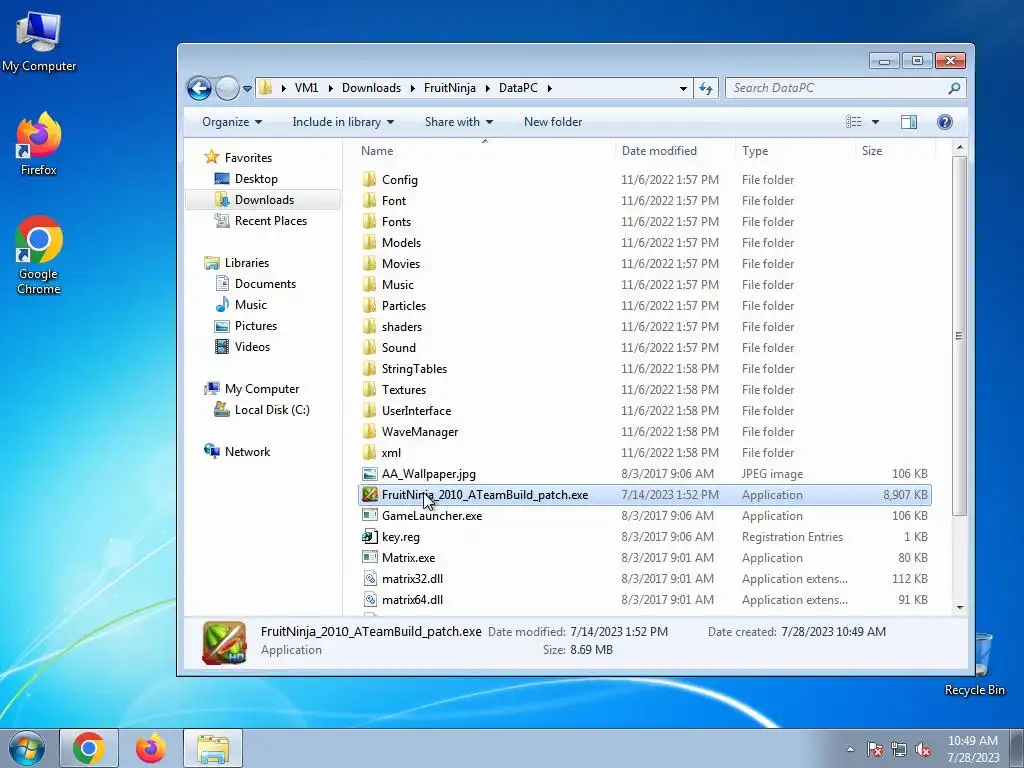
Task: Refresh the DataPC folder view
Action: coord(706,88)
